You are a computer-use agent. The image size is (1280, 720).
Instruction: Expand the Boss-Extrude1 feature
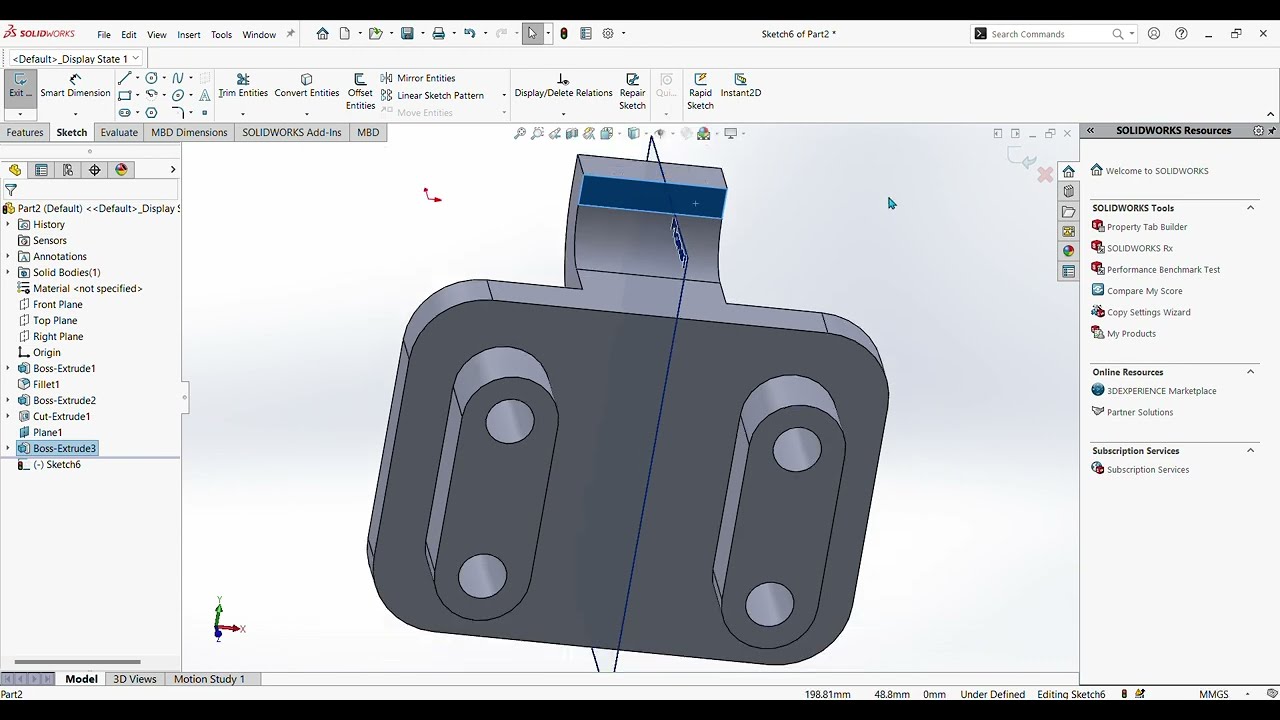(8, 368)
